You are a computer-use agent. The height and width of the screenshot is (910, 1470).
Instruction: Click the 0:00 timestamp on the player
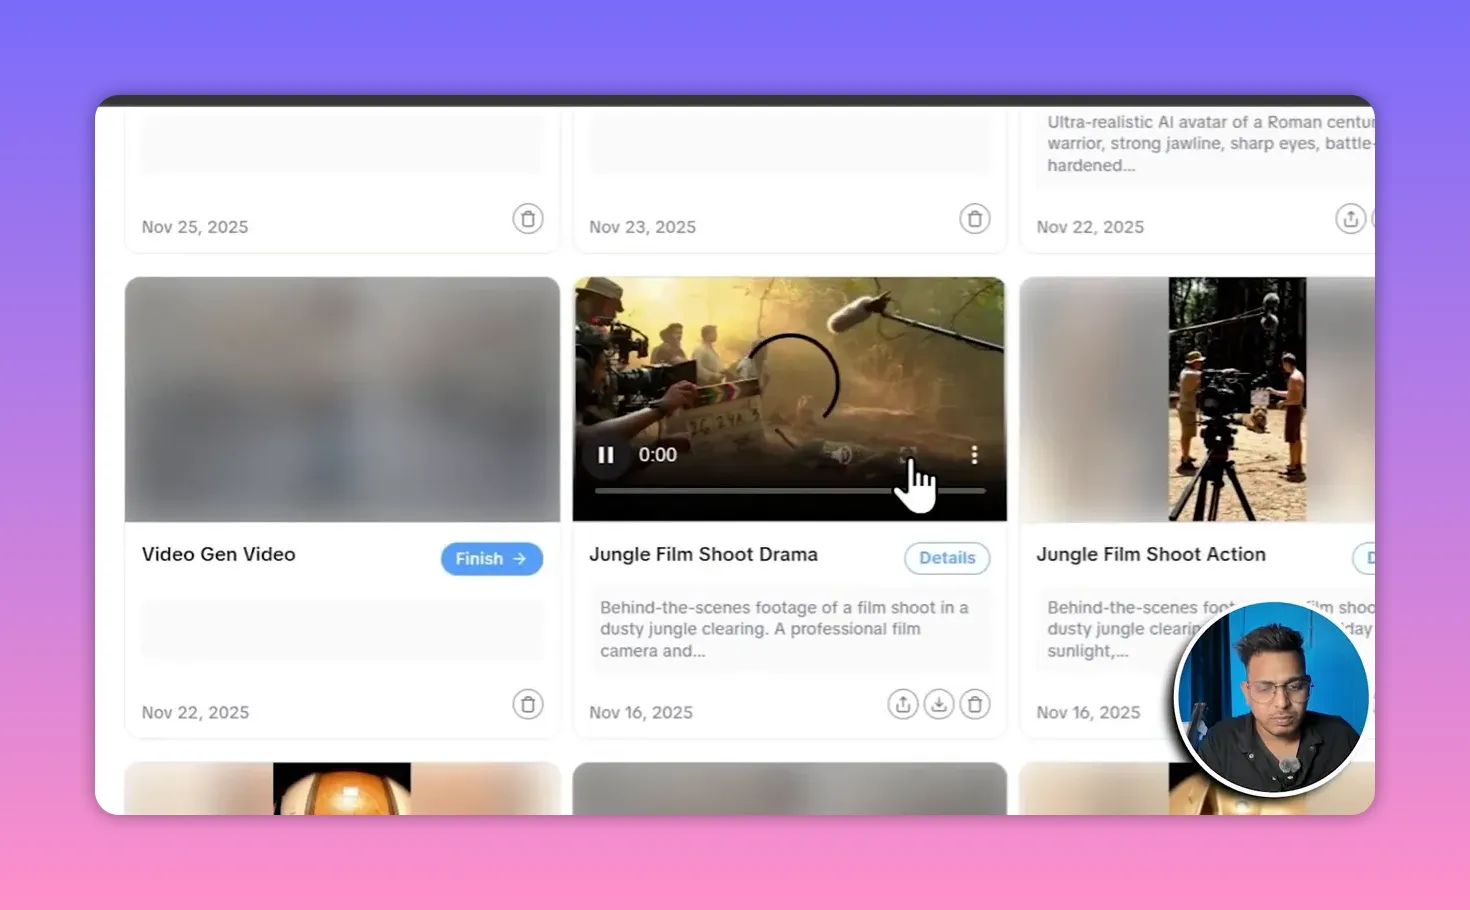657,454
